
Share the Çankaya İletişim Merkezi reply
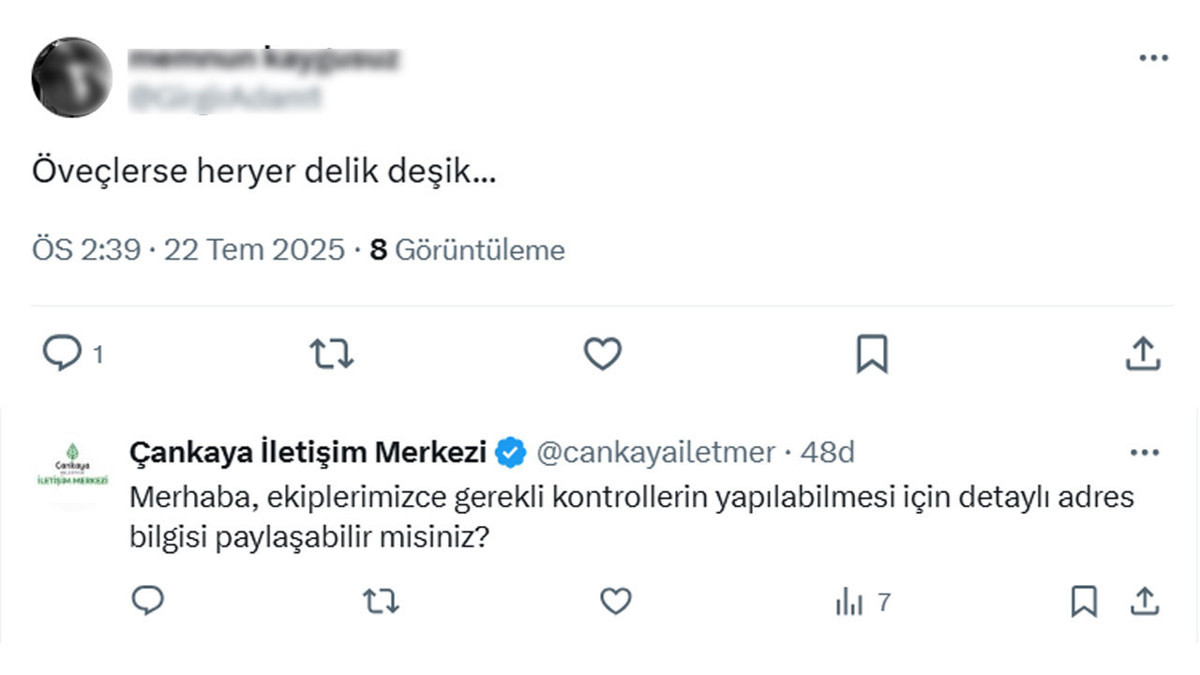pyautogui.click(x=1143, y=600)
